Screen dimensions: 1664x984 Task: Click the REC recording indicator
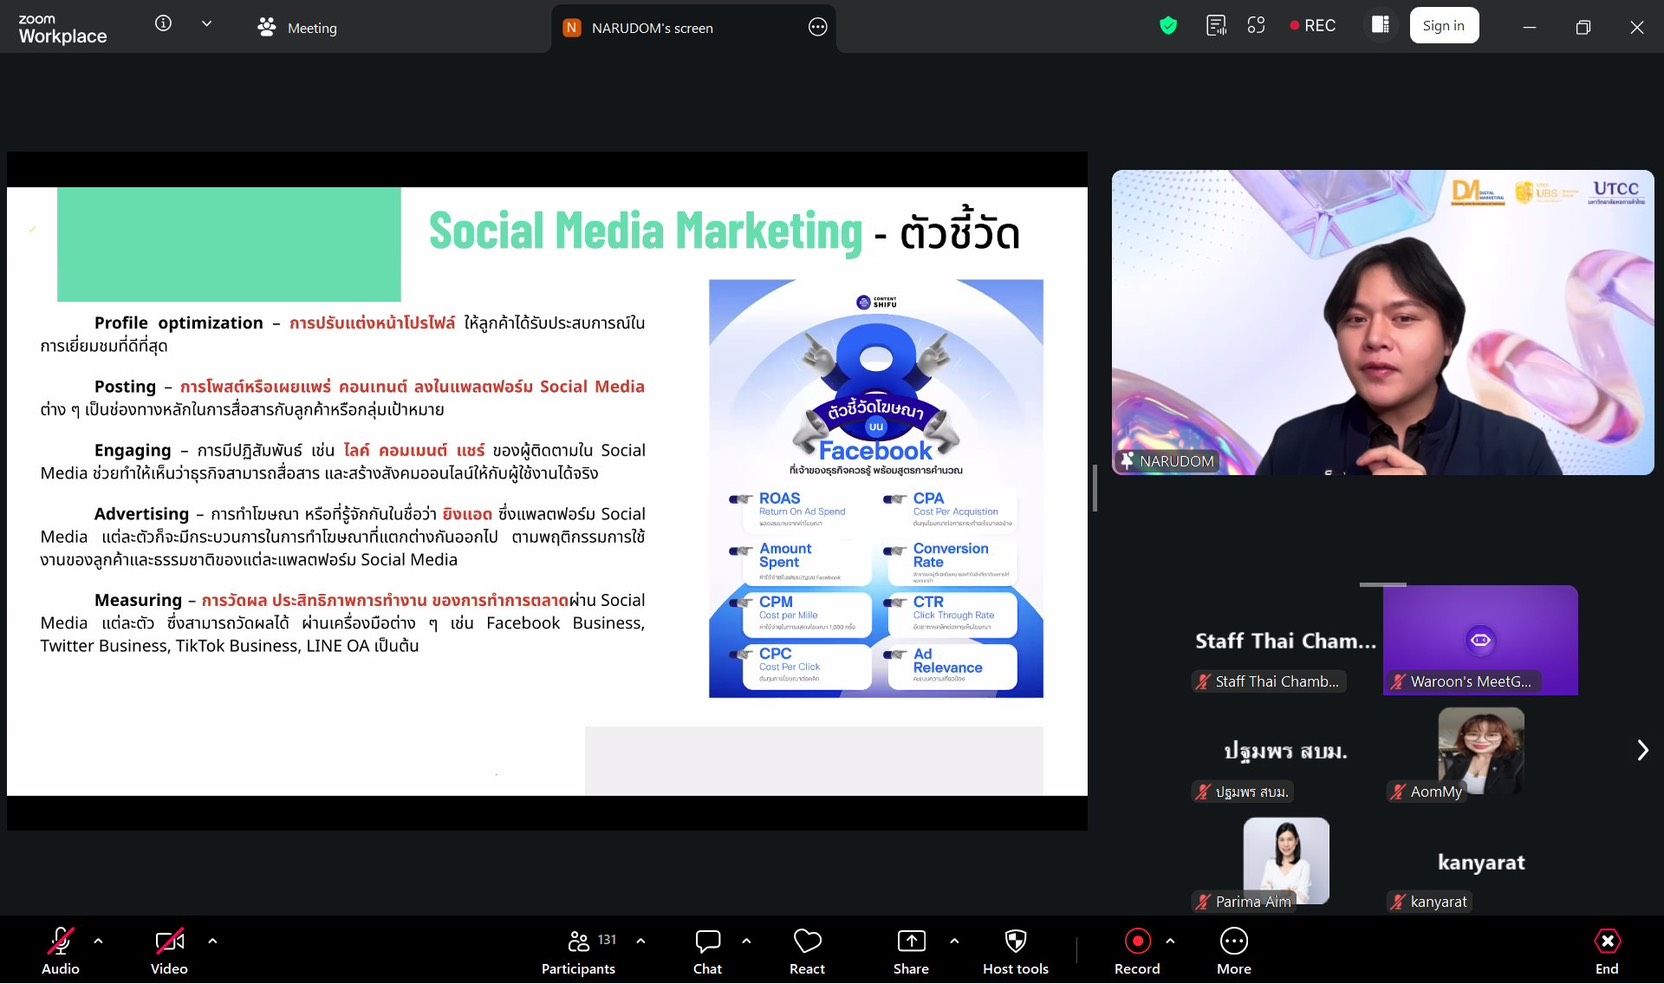(x=1312, y=26)
